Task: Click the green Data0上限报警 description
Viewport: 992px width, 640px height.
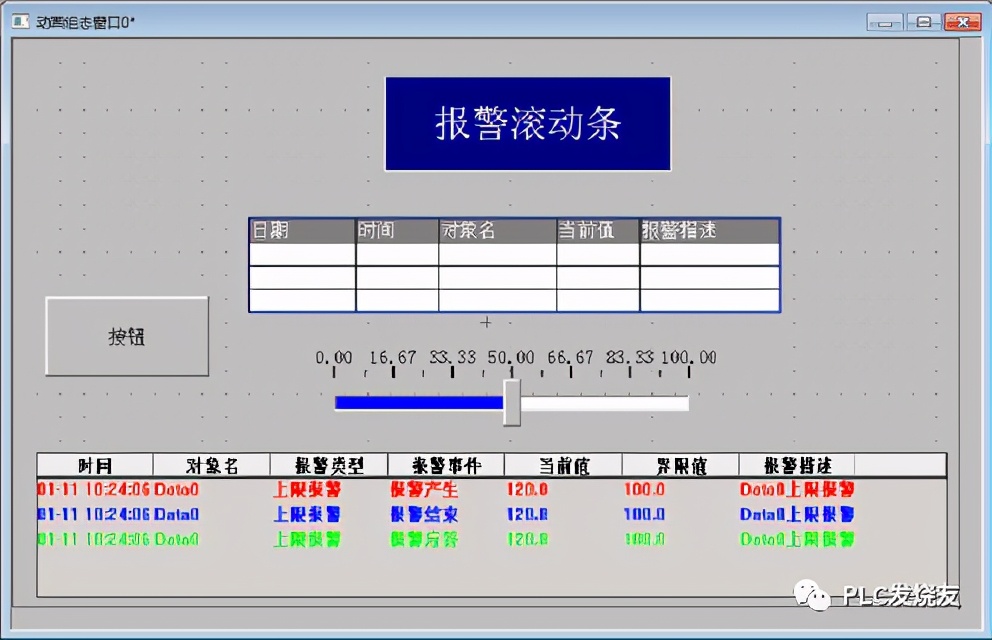Action: (x=797, y=539)
